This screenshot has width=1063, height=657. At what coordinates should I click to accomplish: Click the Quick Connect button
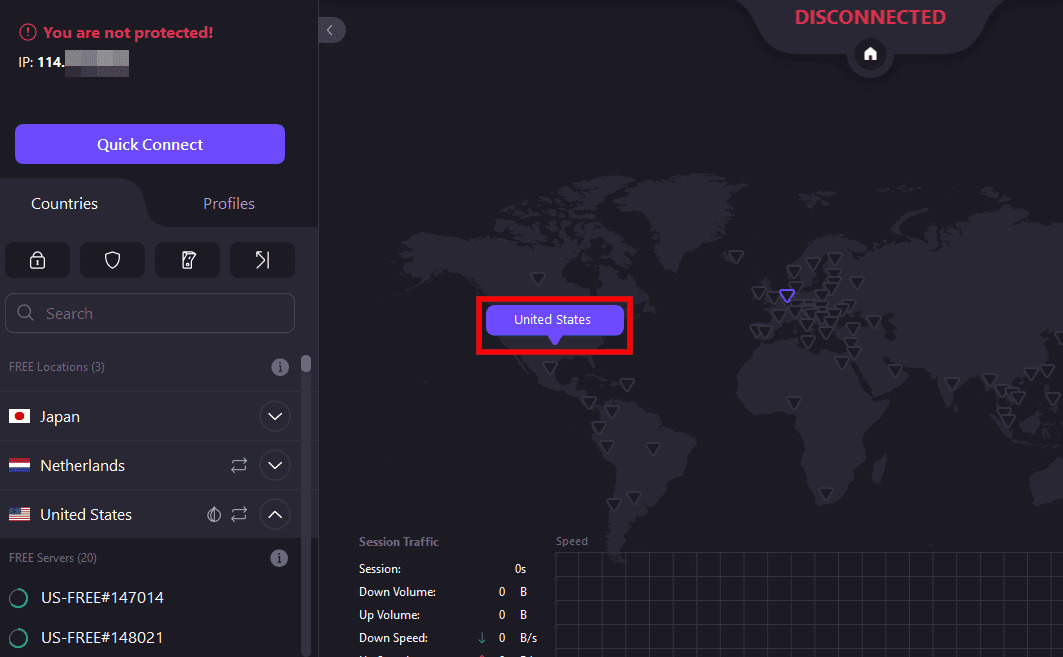150,144
